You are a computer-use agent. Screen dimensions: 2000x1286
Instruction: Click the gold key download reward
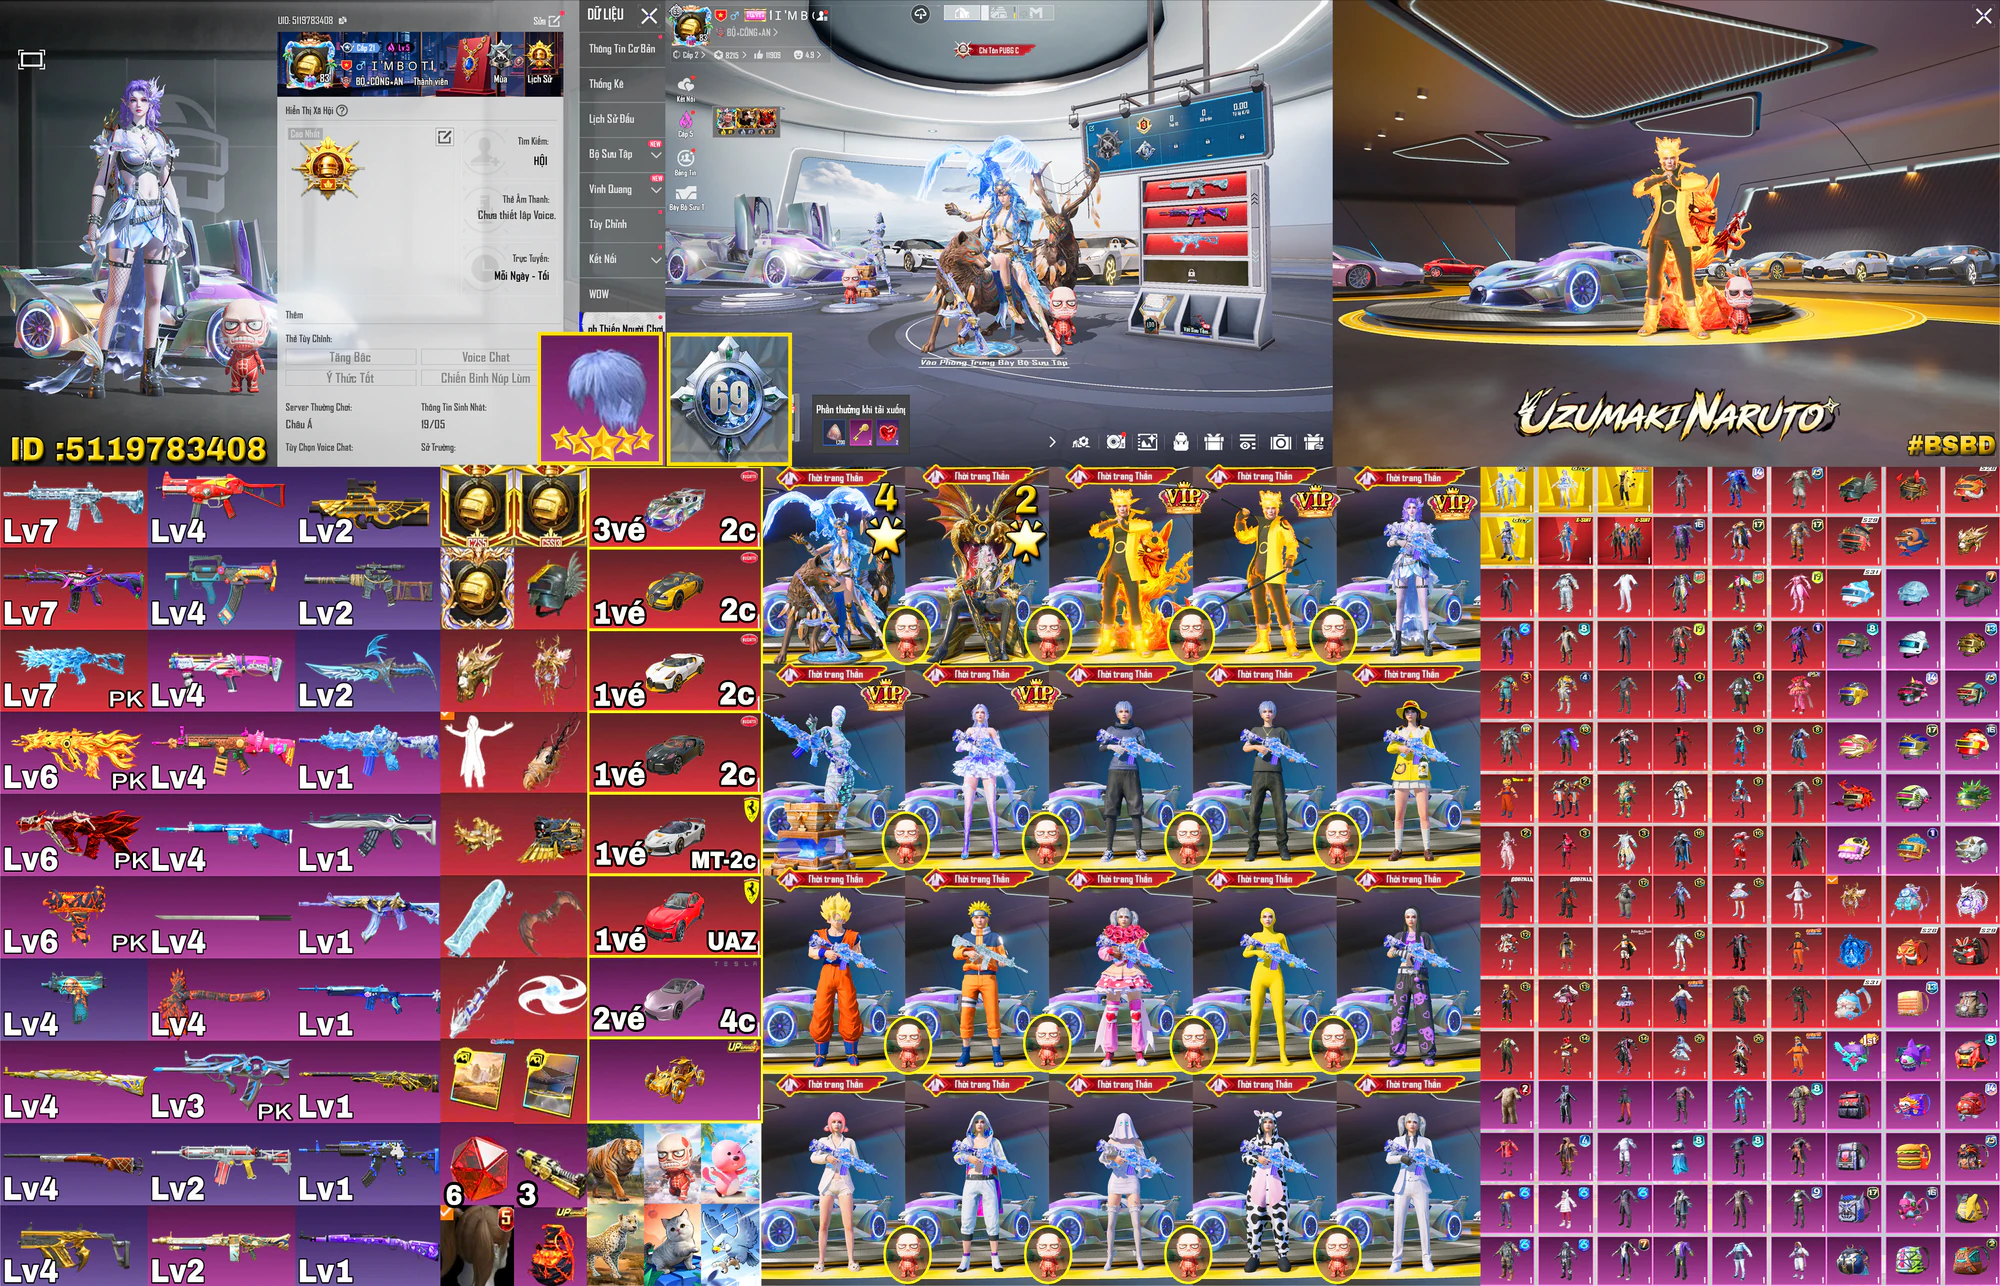tap(860, 433)
